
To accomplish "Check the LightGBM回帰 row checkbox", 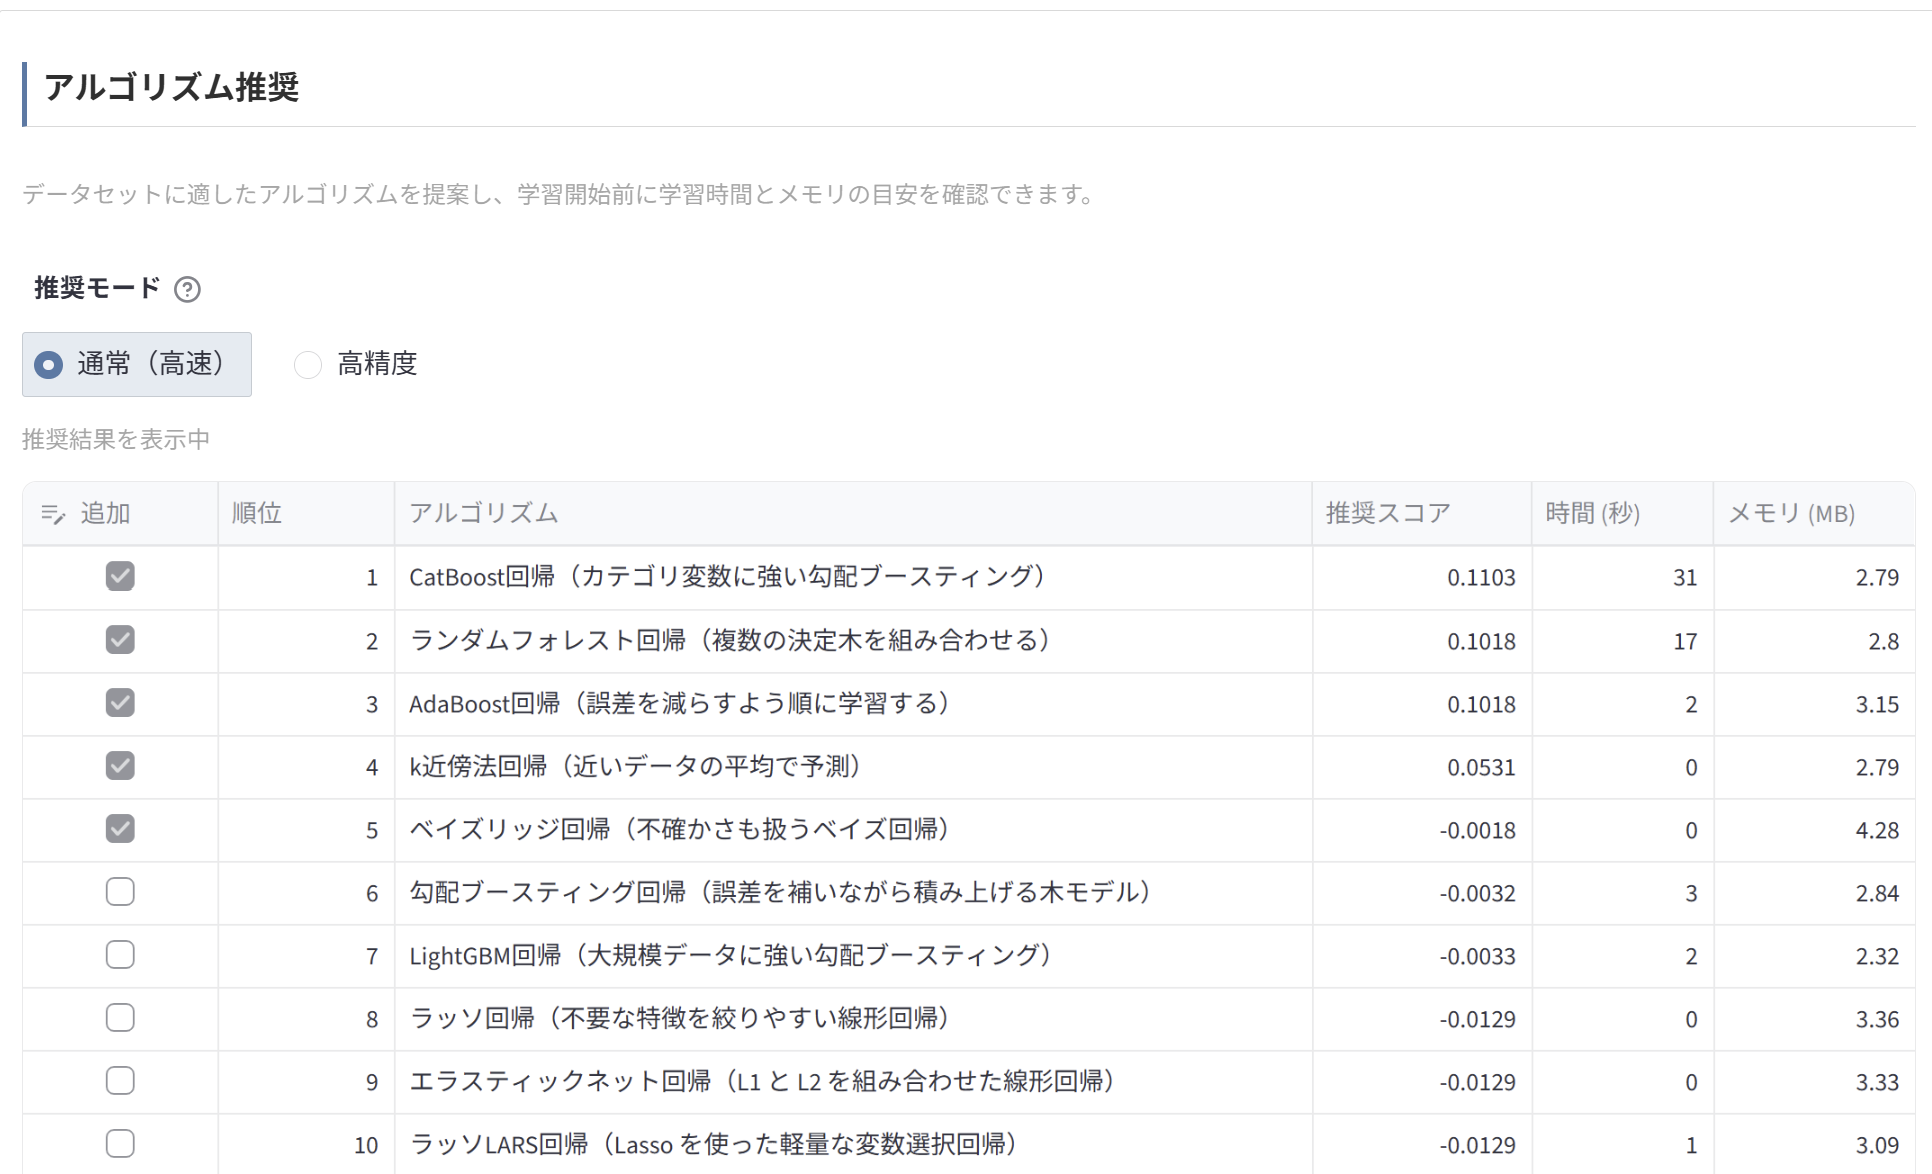I will click(120, 954).
